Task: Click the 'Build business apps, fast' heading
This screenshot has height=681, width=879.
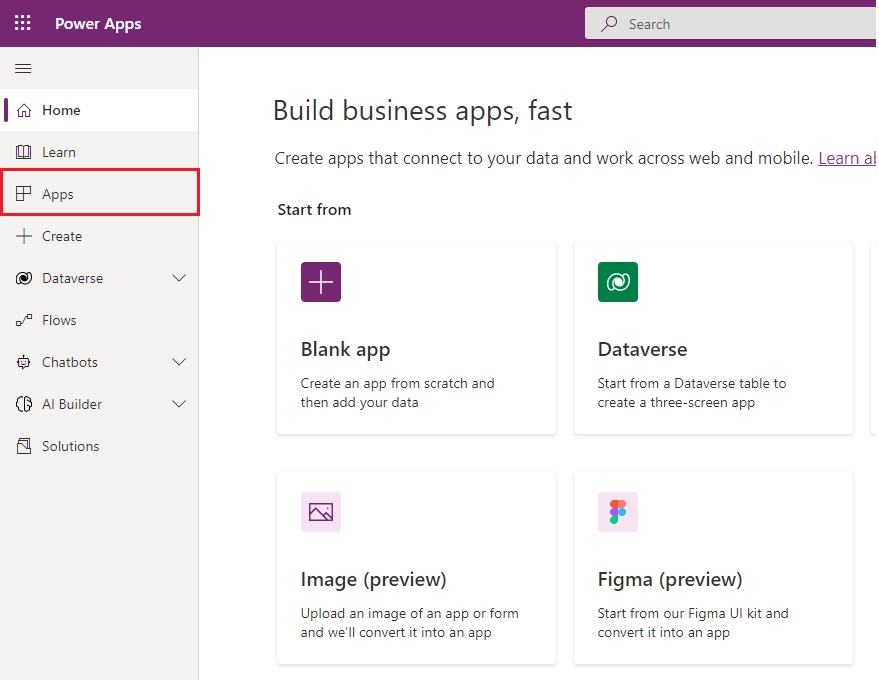Action: coord(423,110)
